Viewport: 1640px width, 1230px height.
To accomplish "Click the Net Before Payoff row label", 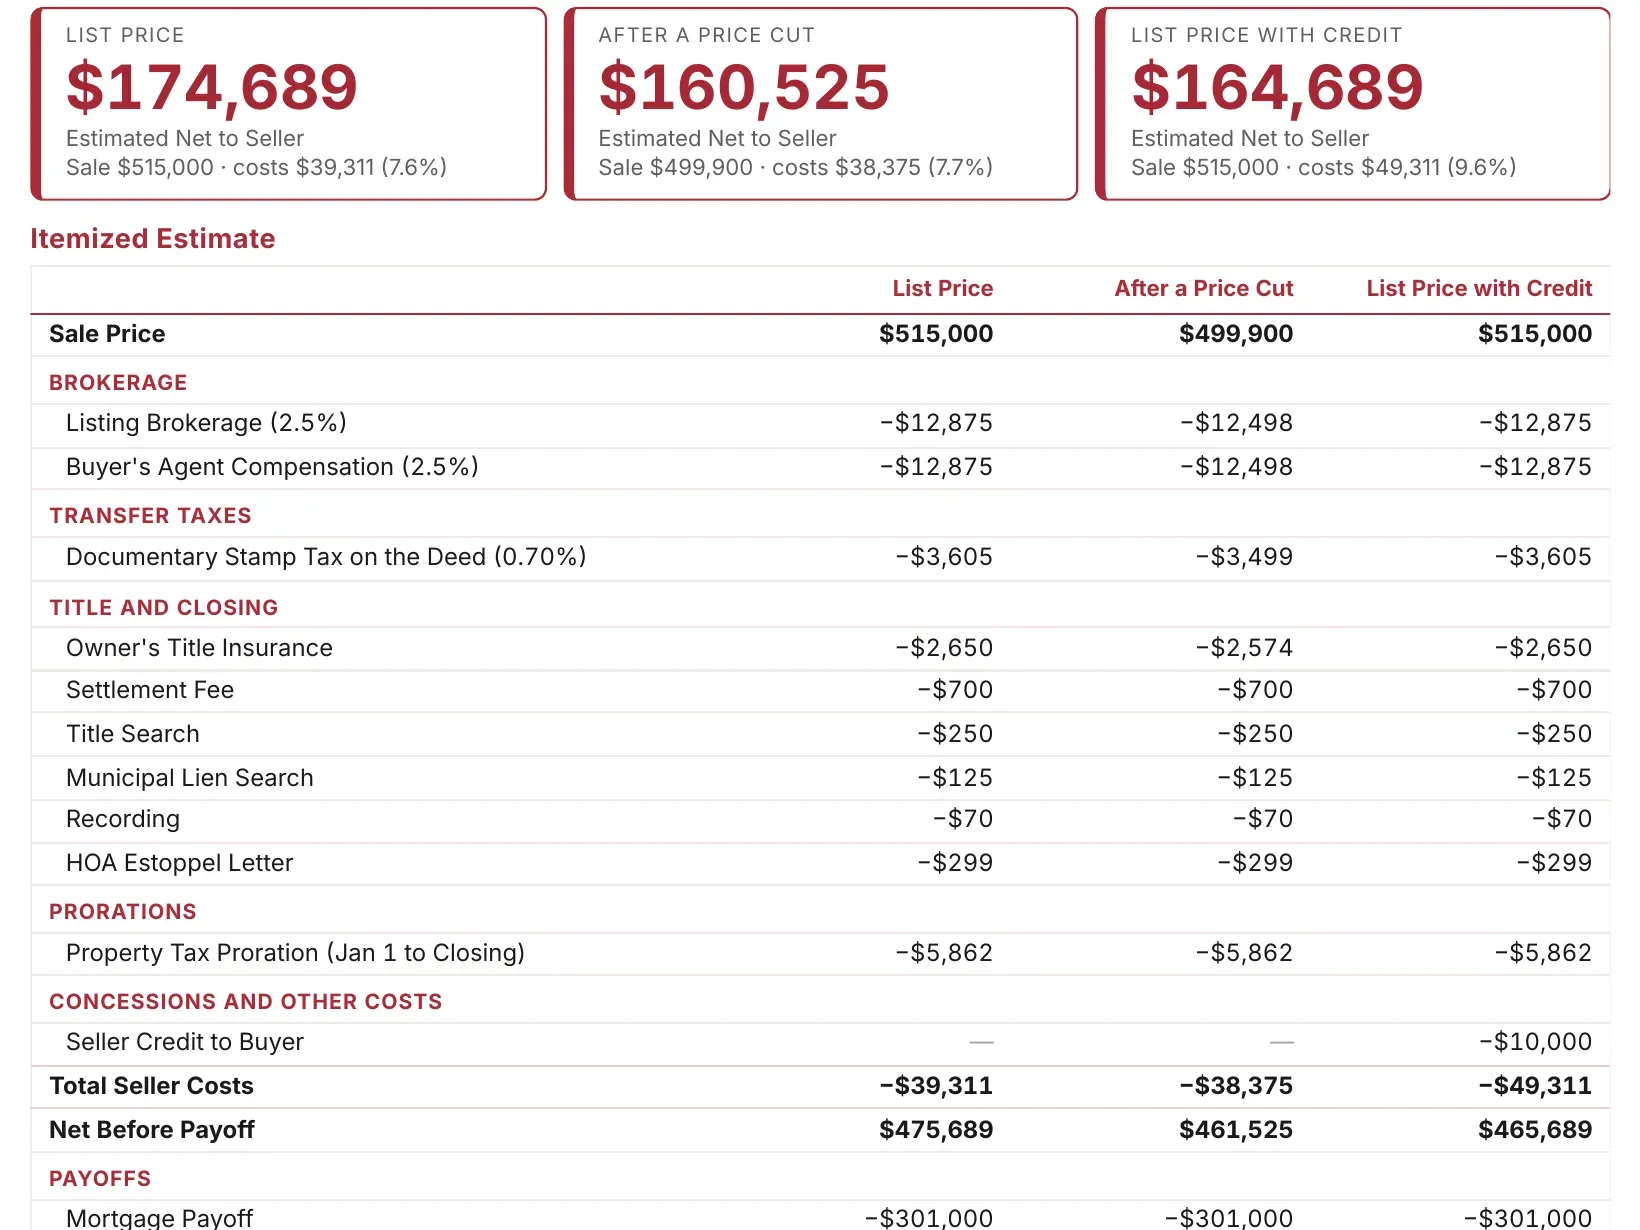I will (152, 1130).
